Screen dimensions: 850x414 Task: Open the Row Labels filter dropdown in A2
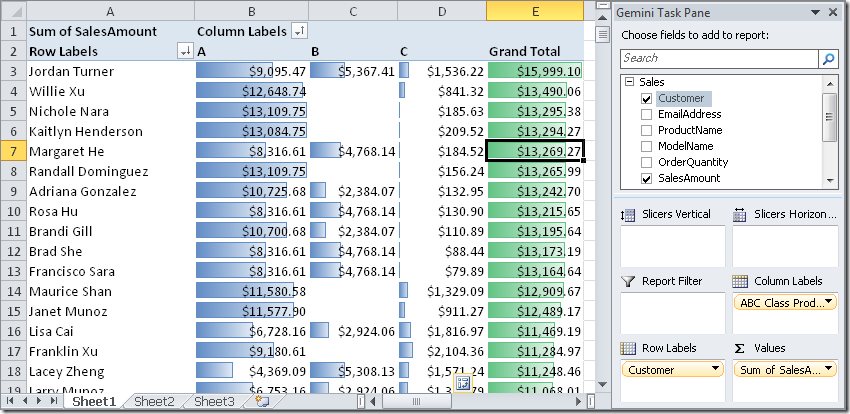pos(184,51)
